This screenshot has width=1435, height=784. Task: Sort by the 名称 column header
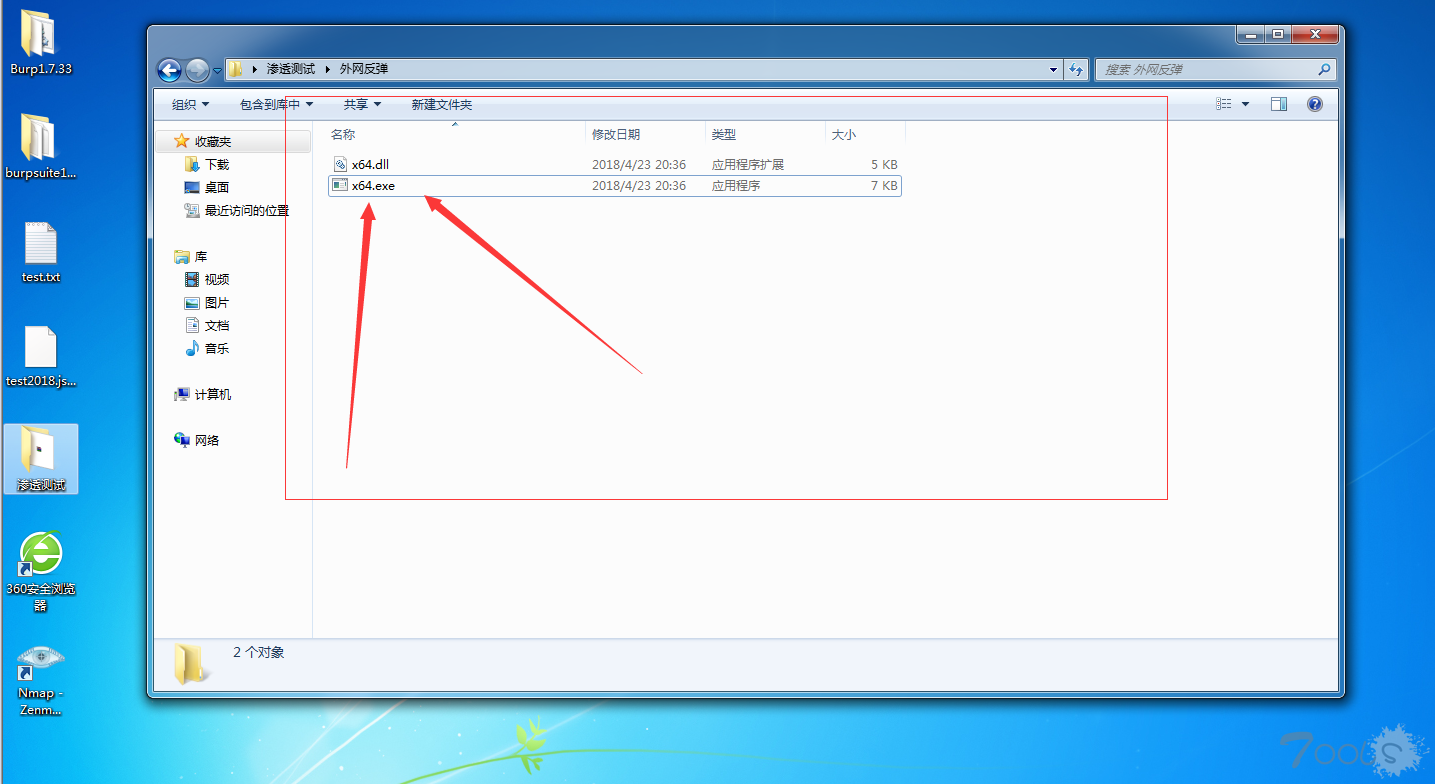[343, 134]
